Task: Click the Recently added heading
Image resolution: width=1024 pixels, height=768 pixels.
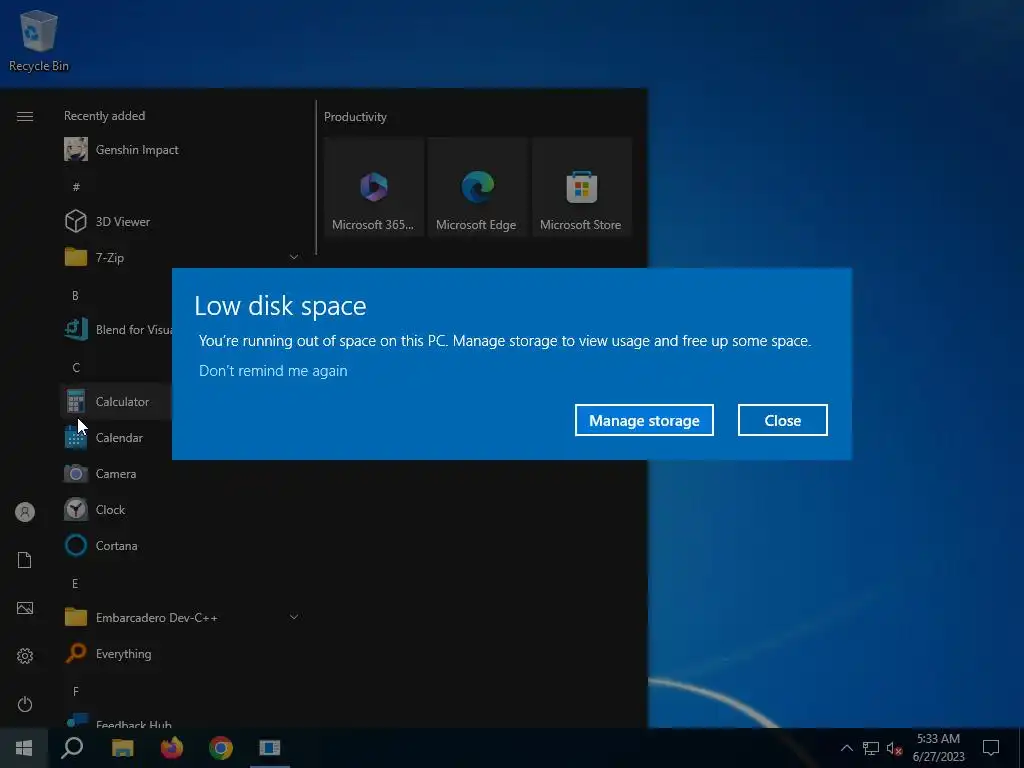Action: [104, 116]
